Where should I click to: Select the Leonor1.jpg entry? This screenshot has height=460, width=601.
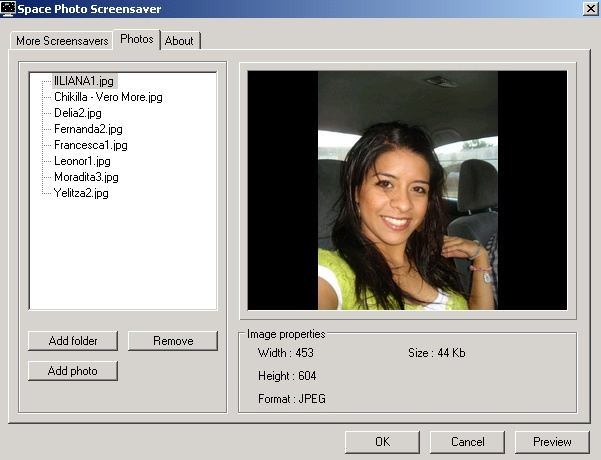[x=82, y=161]
